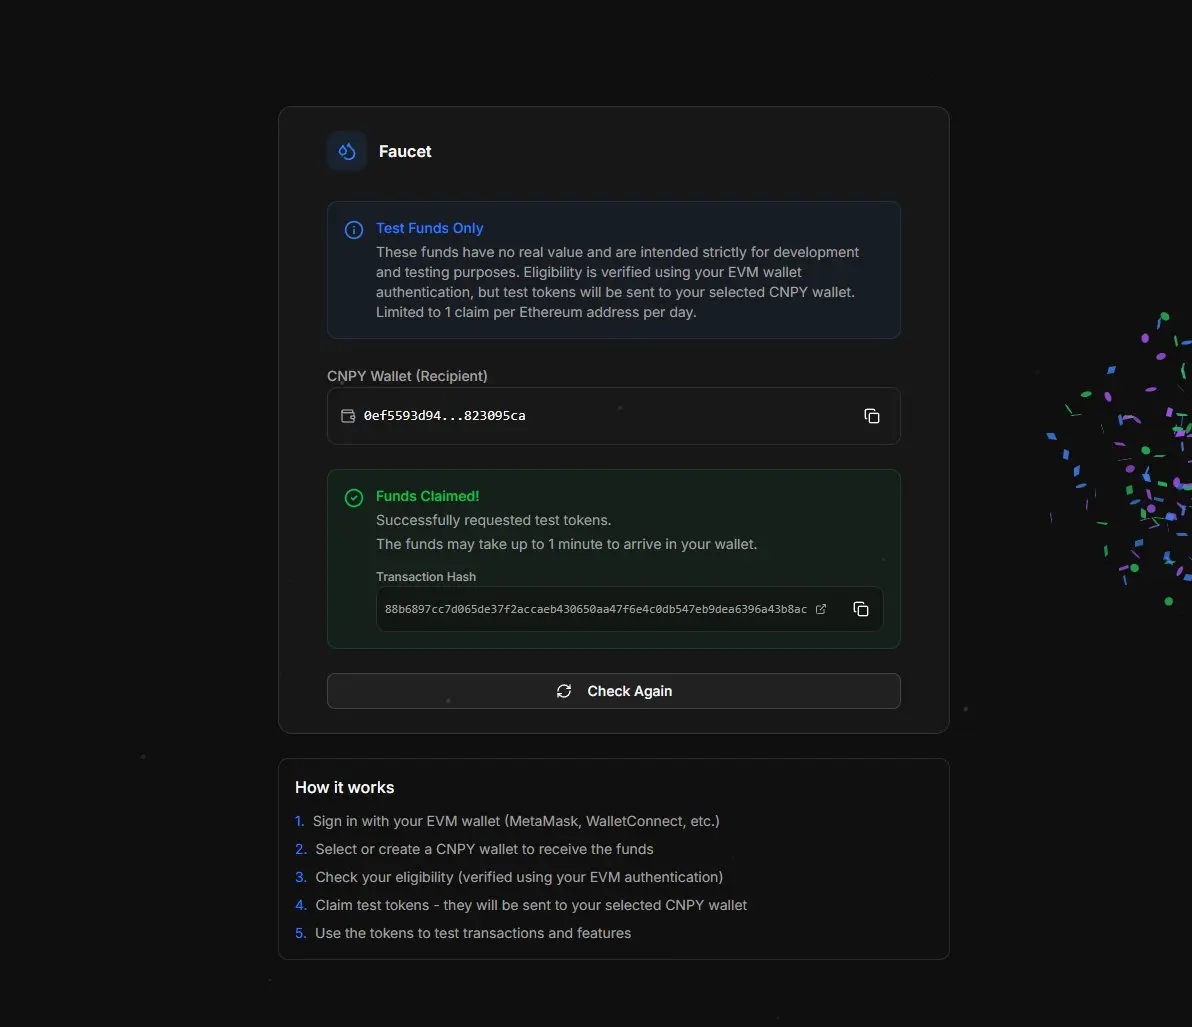This screenshot has height=1027, width=1192.
Task: Click the wallet address 0ef5593d94...823095ca
Action: click(x=444, y=416)
